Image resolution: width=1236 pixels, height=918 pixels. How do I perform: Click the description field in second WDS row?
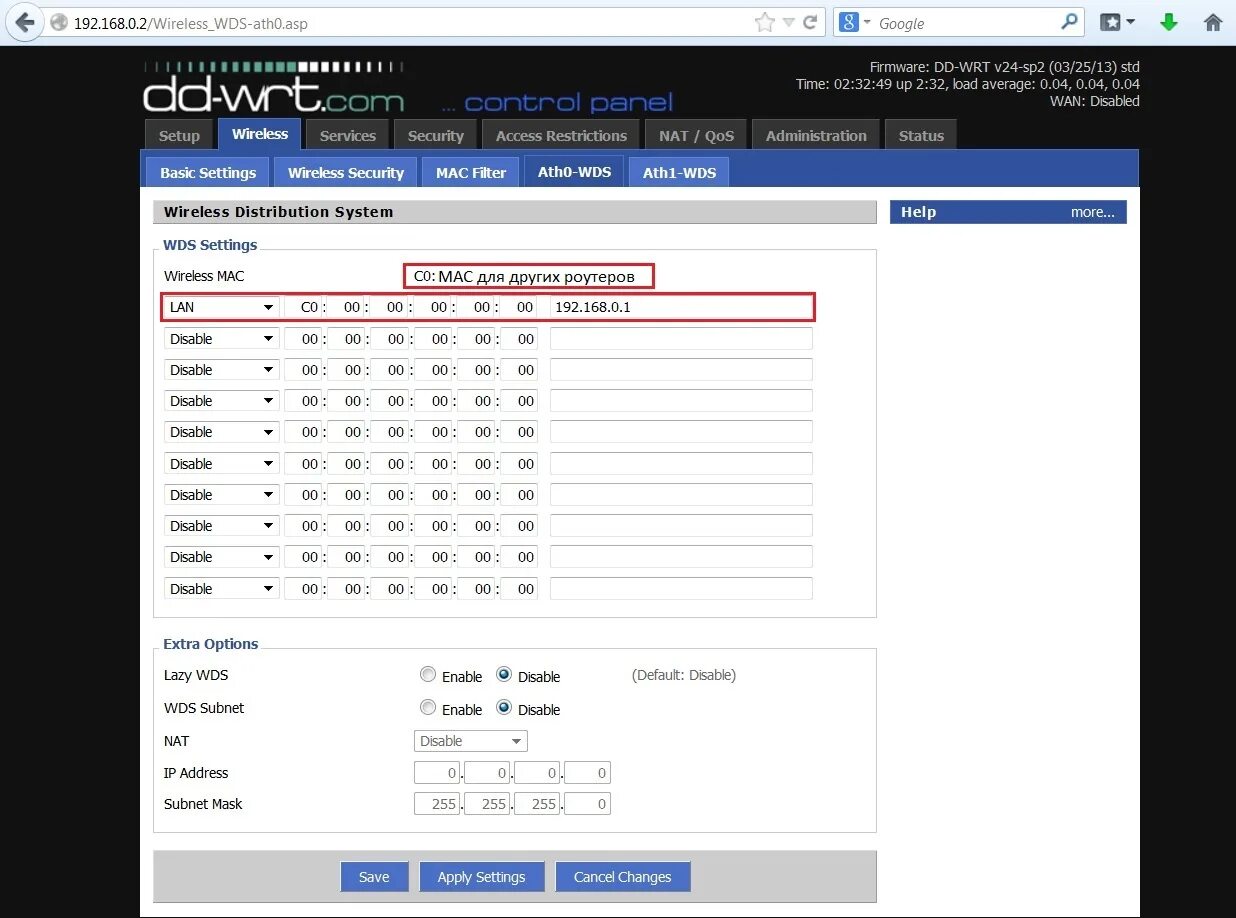pos(681,339)
